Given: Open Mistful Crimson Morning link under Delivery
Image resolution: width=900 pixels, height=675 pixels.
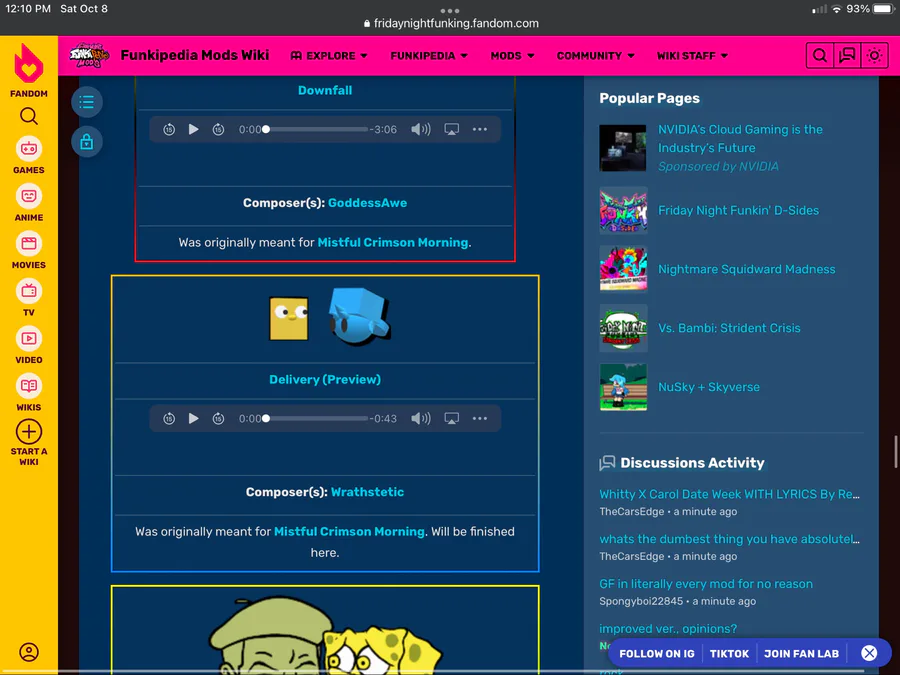Looking at the screenshot, I should (x=349, y=532).
